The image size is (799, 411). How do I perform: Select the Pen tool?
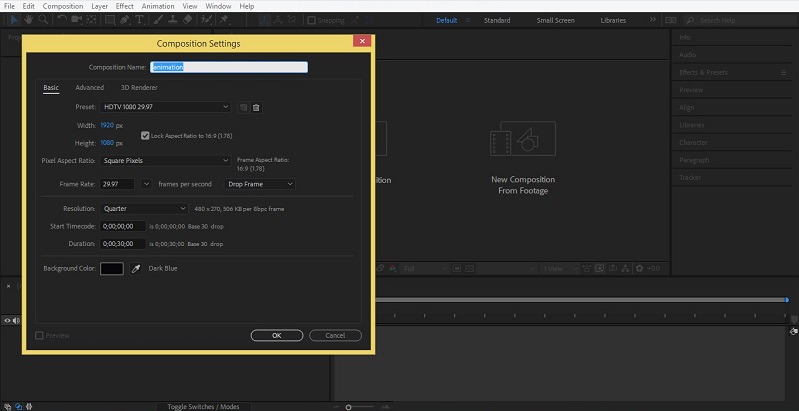point(124,20)
